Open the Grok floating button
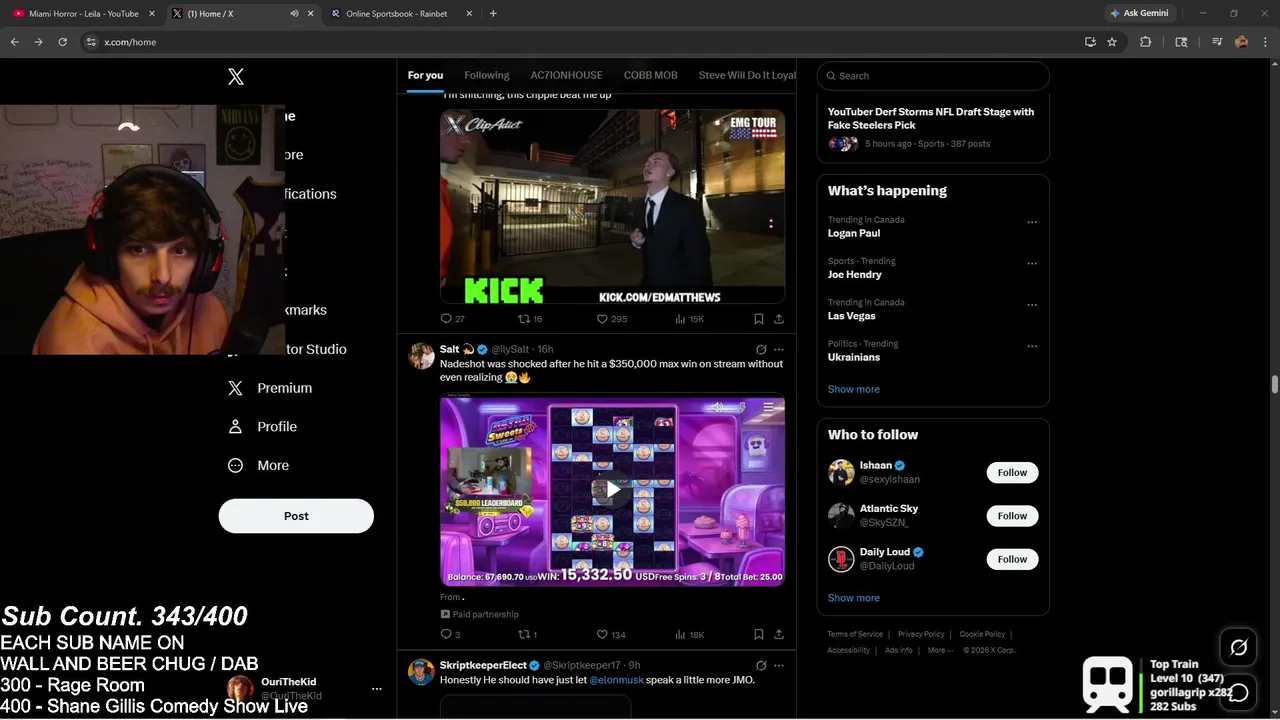 [x=1238, y=647]
